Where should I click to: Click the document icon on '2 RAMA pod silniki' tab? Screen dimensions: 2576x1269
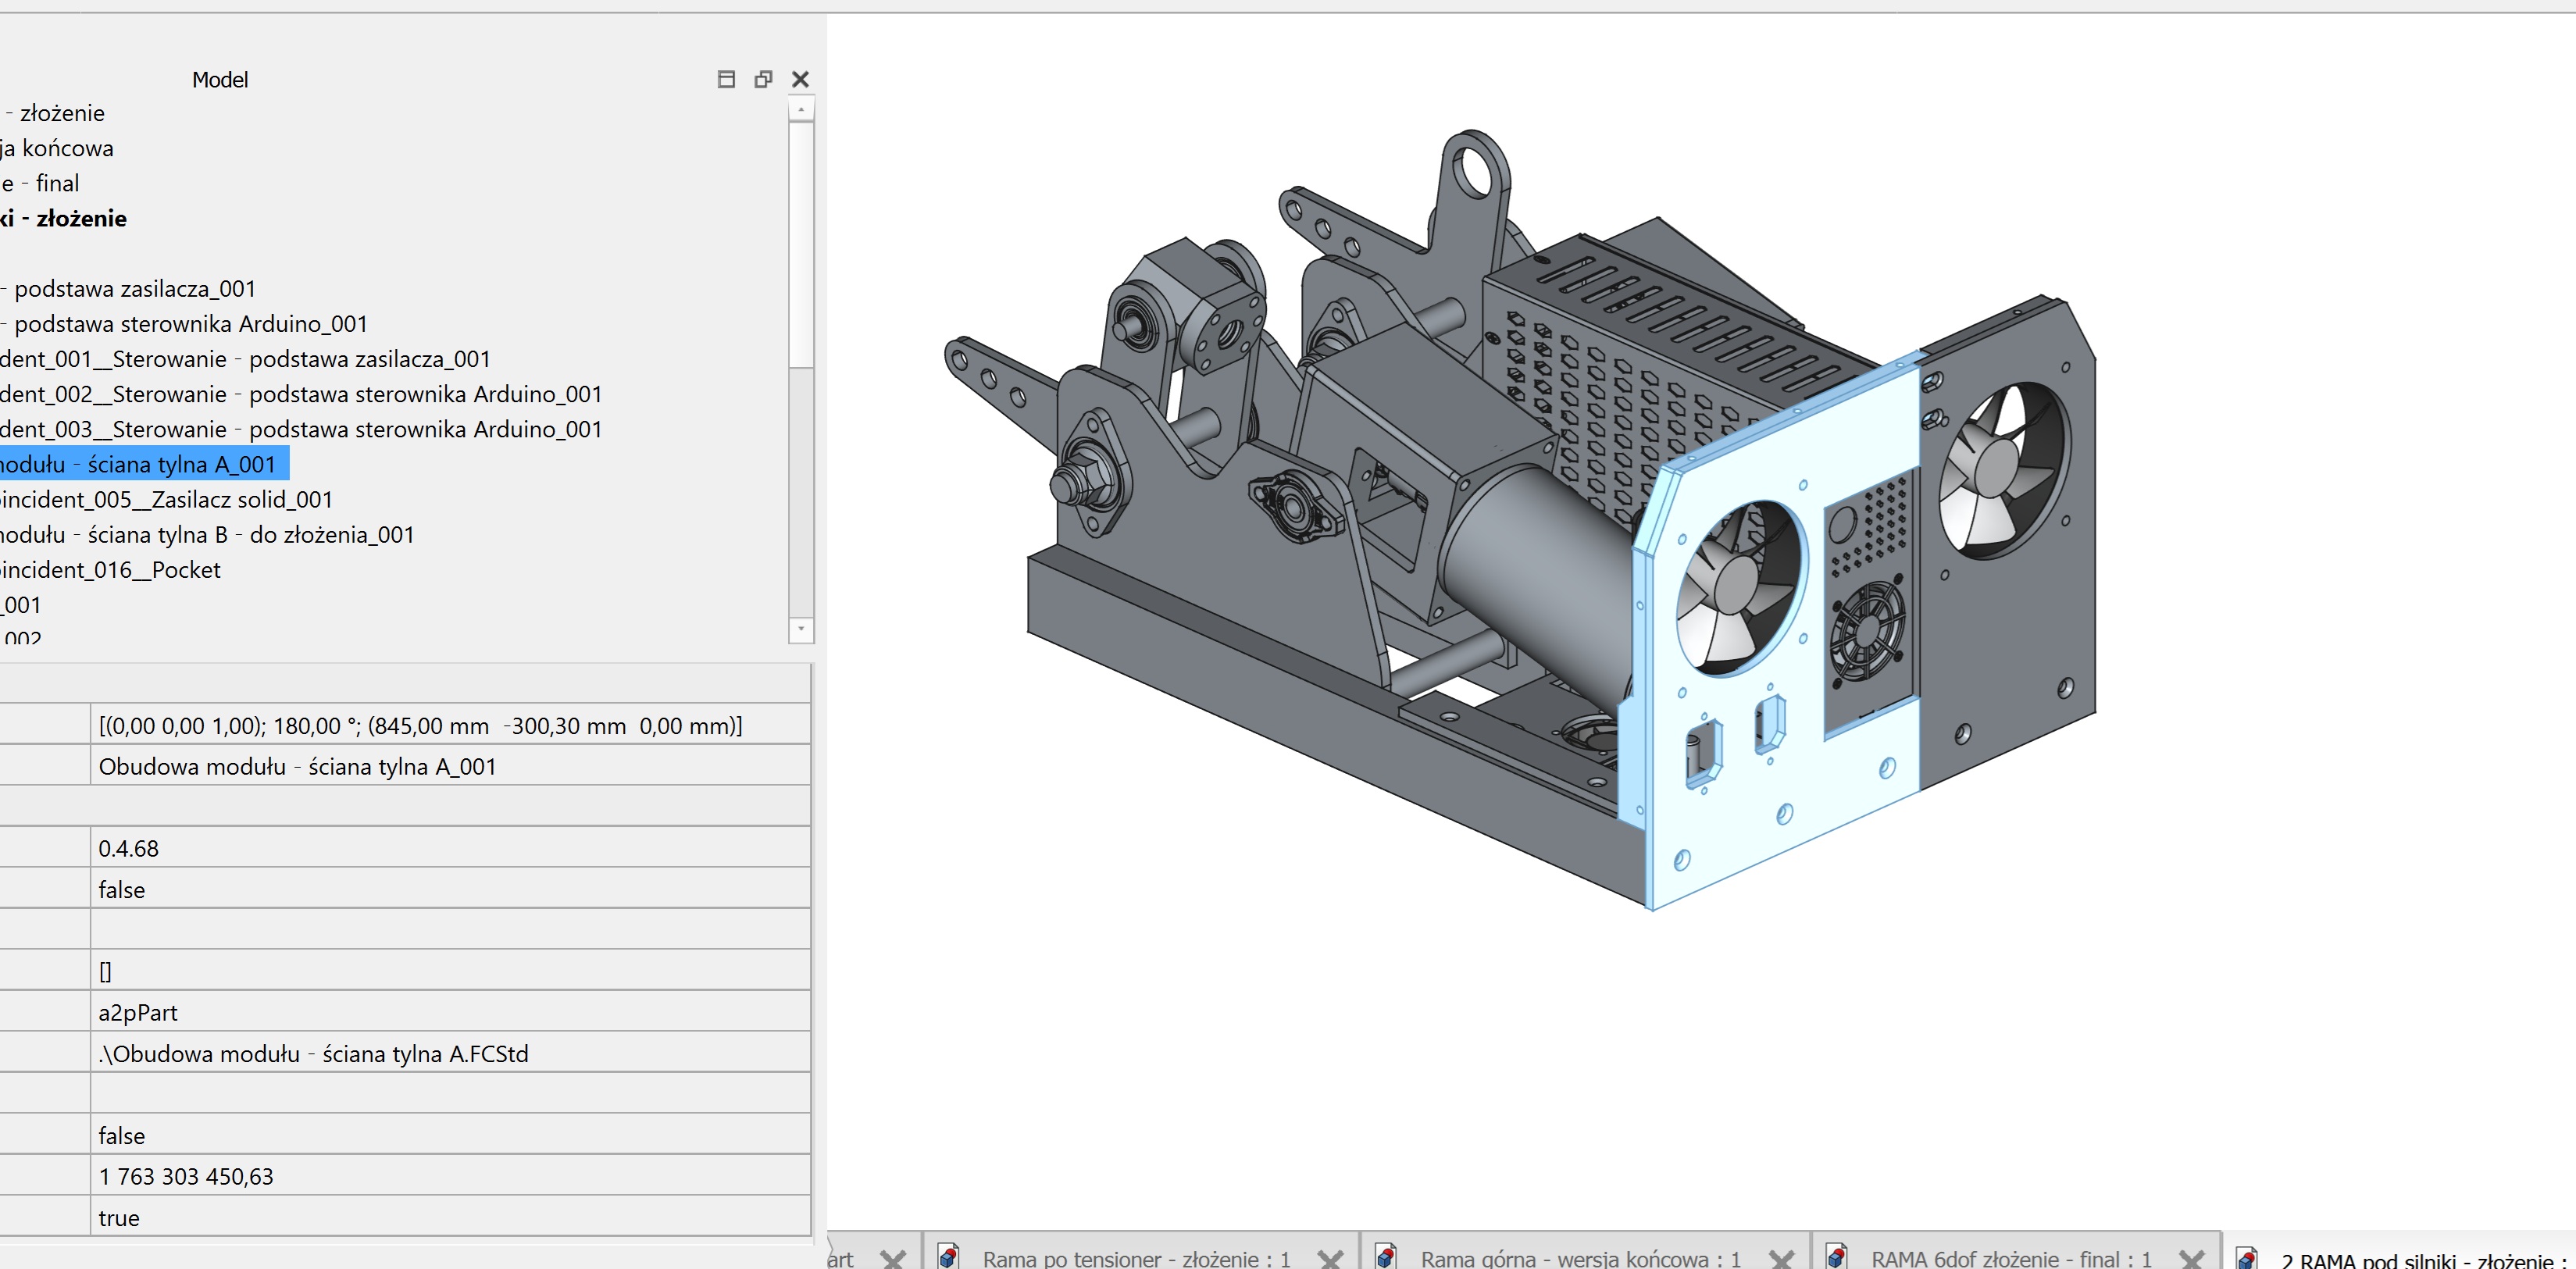click(2248, 1258)
